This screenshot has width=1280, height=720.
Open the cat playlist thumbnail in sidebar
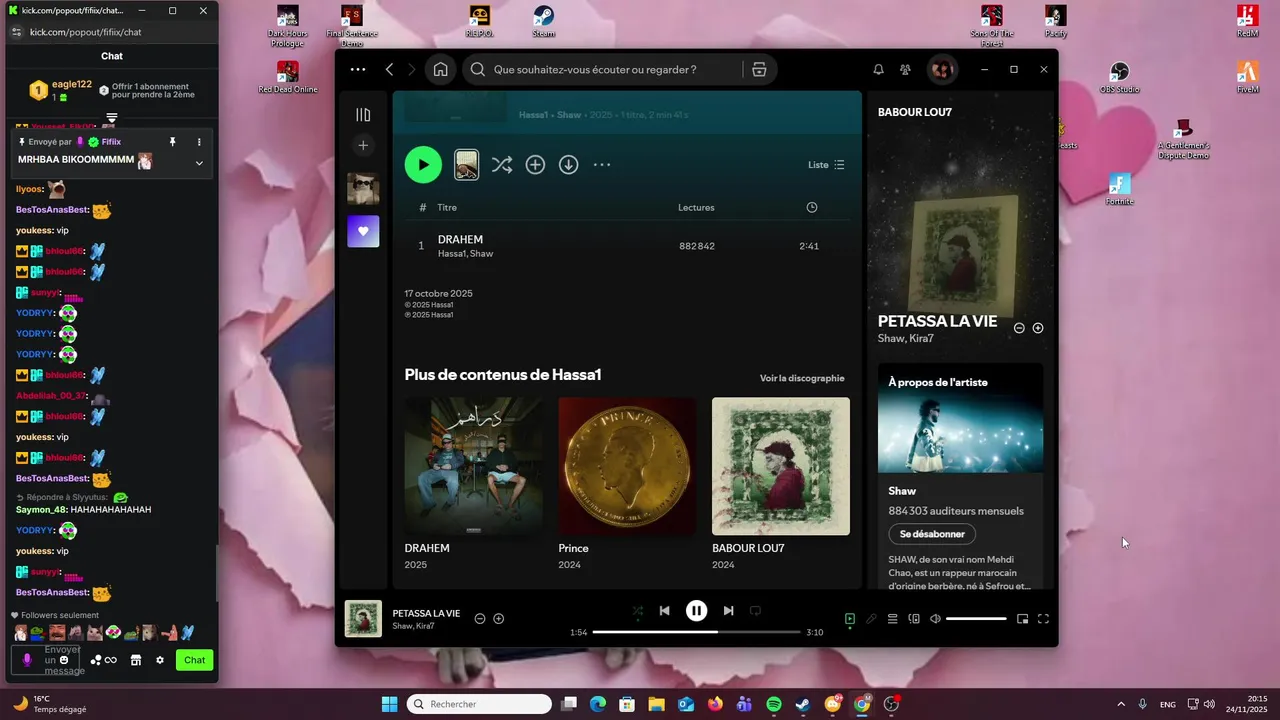363,188
